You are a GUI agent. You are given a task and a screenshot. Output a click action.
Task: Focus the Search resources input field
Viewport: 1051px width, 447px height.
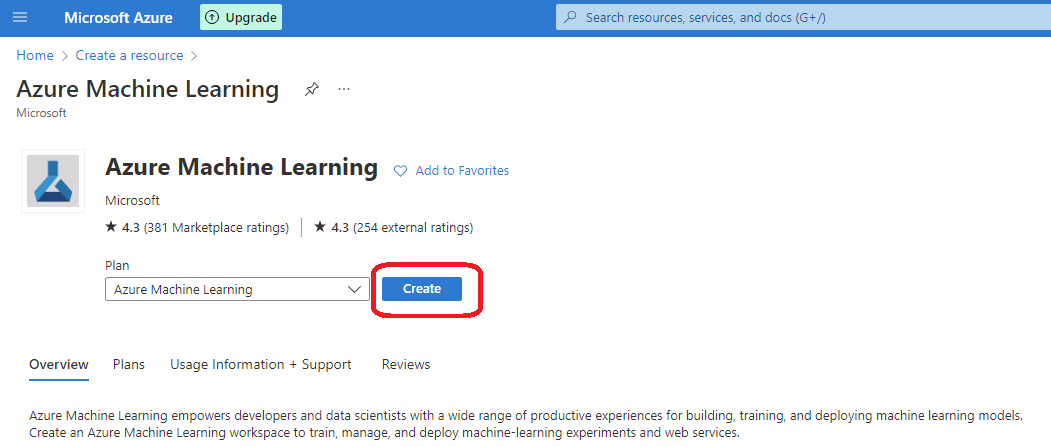[804, 17]
